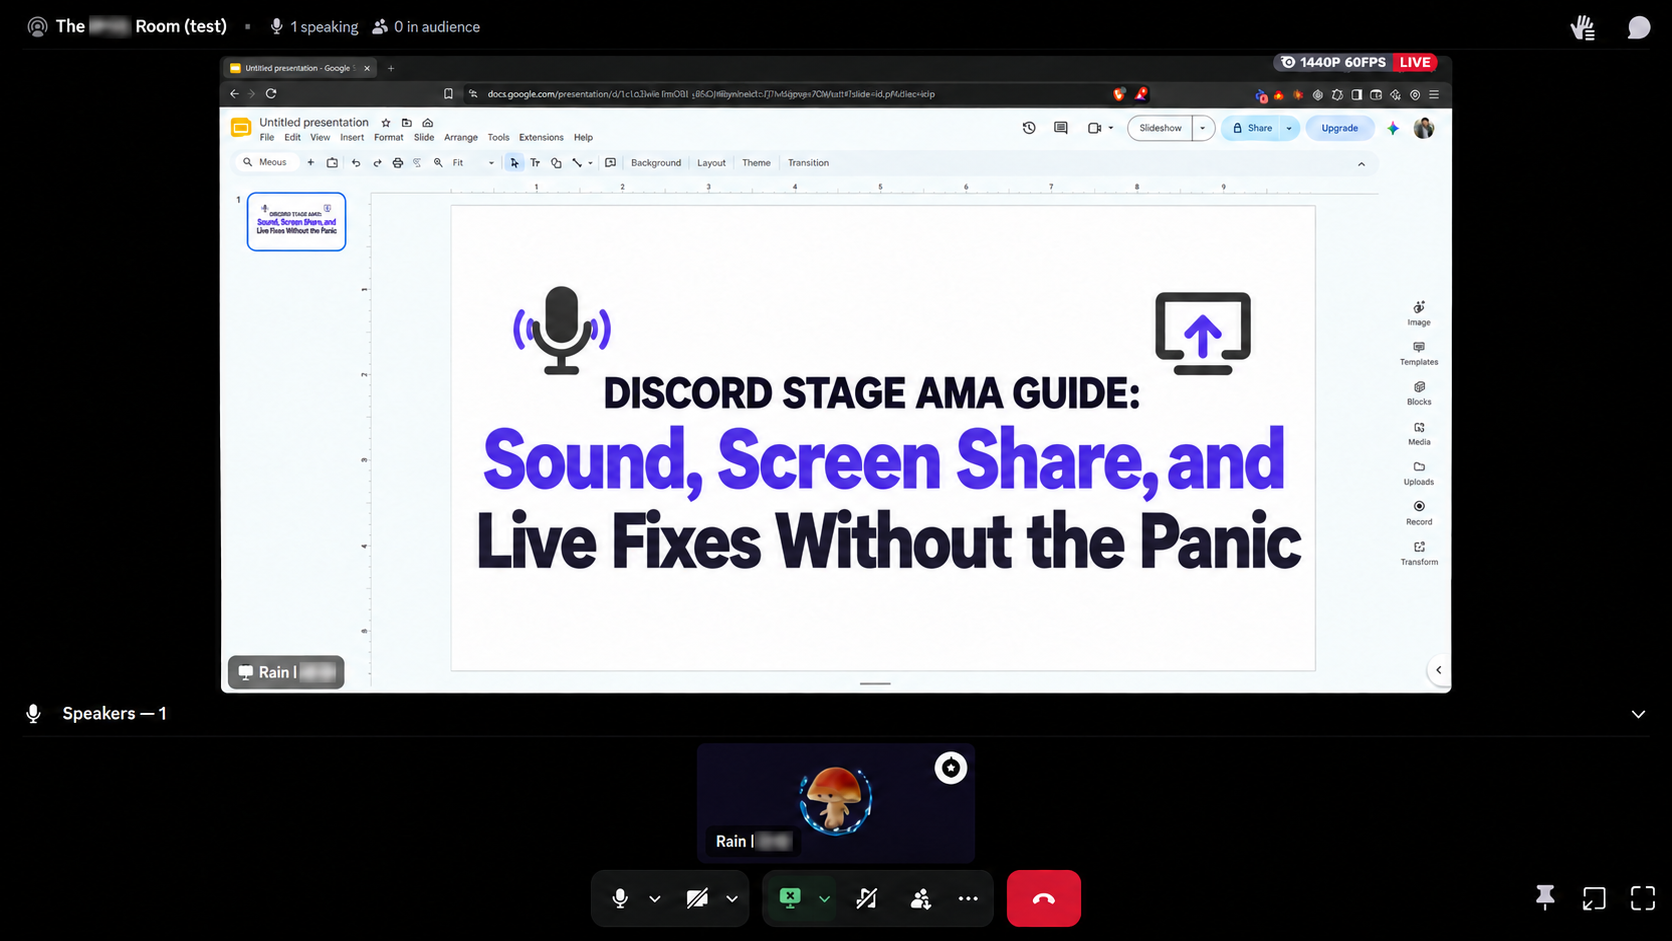
Task: Select the text box tool in Slides
Action: tap(535, 163)
